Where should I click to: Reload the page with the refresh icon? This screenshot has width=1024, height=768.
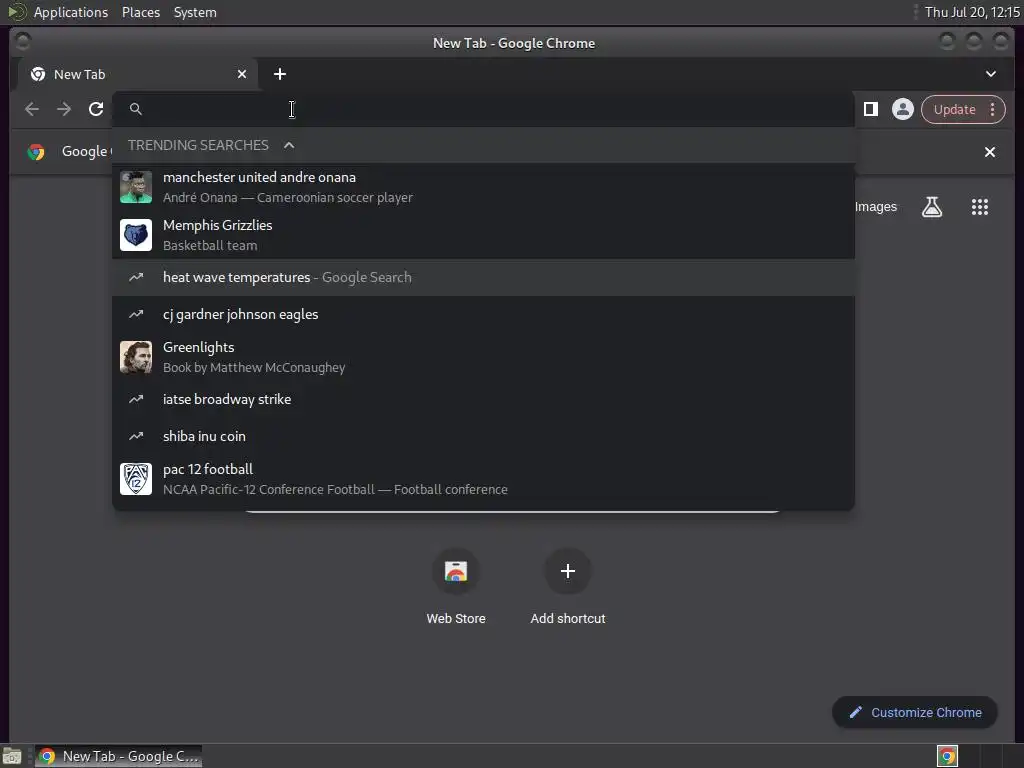coord(96,109)
